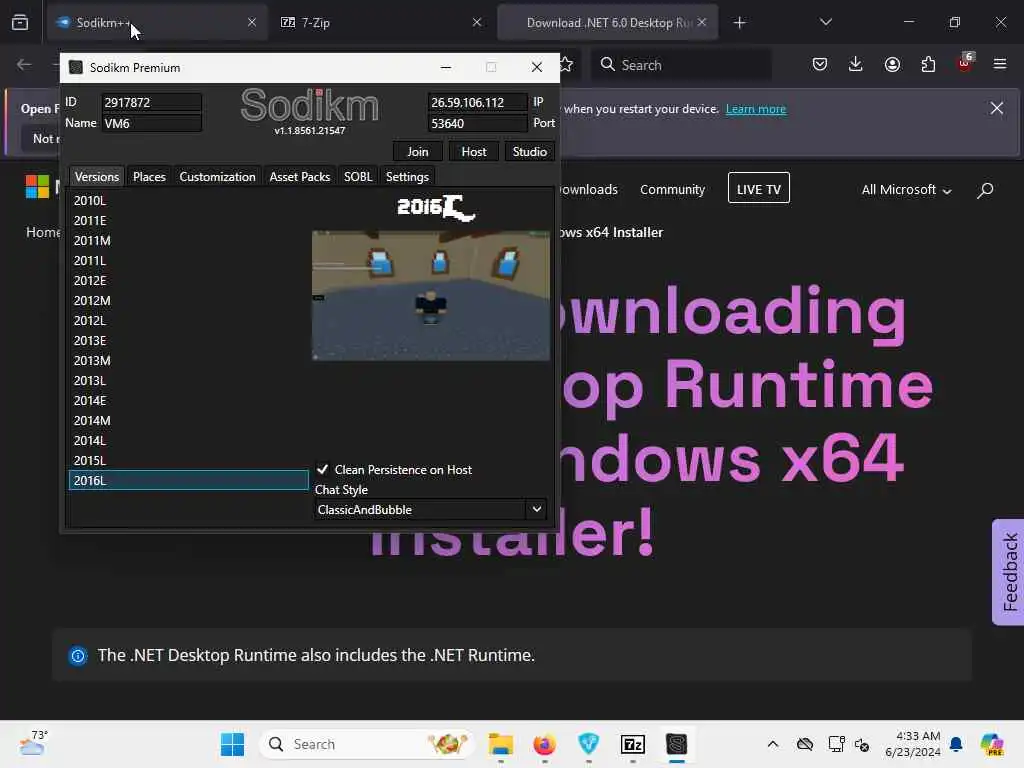Open the SOBL tab
Image resolution: width=1024 pixels, height=768 pixels.
click(358, 176)
